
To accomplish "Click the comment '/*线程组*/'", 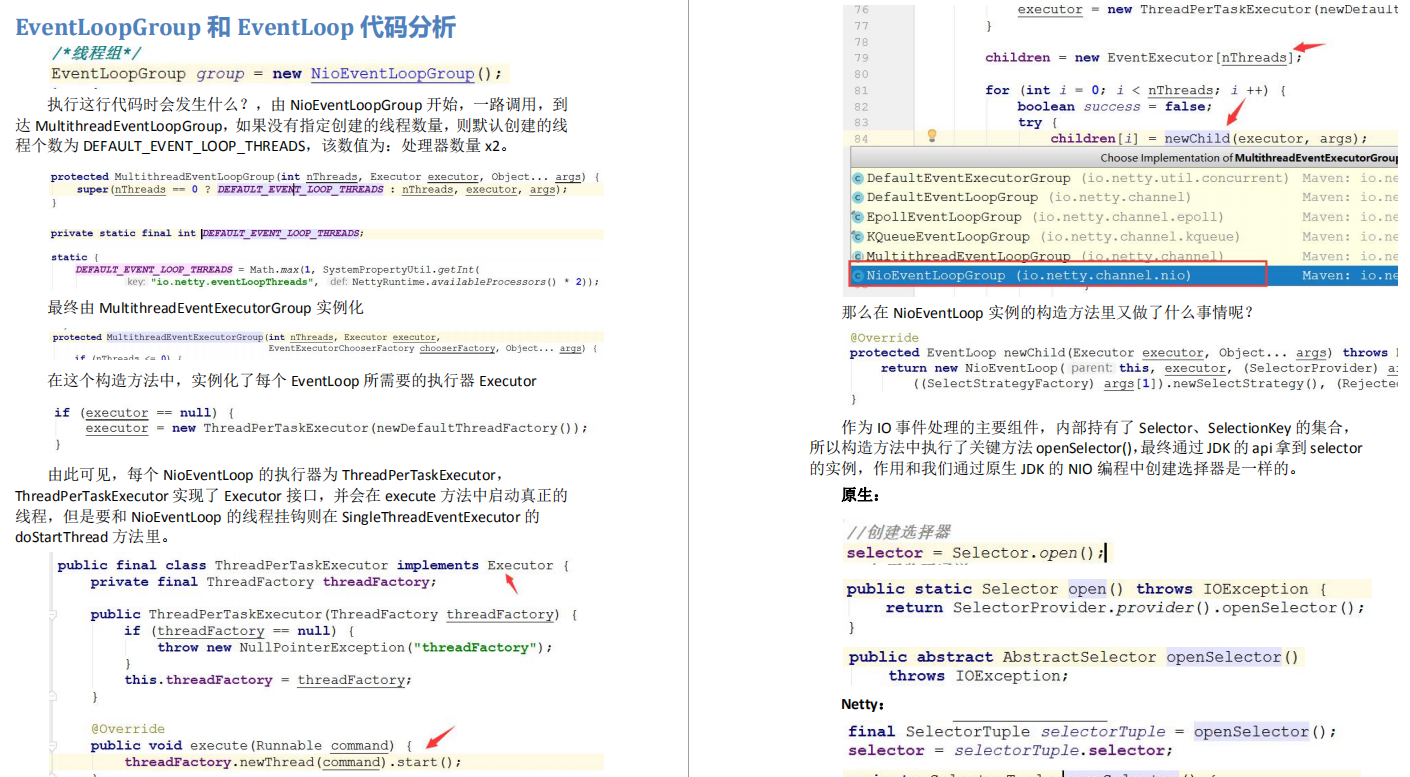I will coord(96,53).
